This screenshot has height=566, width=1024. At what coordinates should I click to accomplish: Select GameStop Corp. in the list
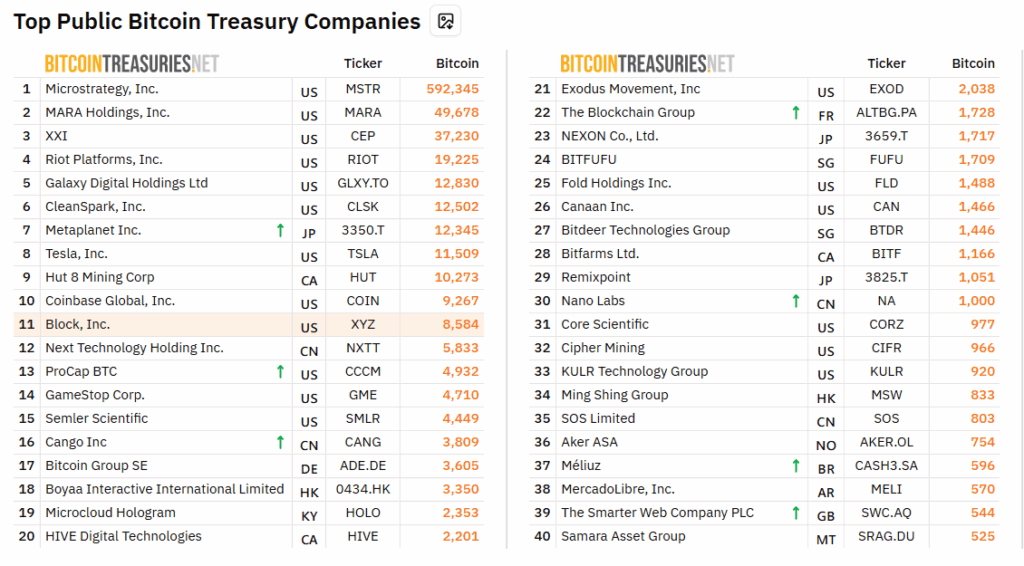(x=95, y=395)
